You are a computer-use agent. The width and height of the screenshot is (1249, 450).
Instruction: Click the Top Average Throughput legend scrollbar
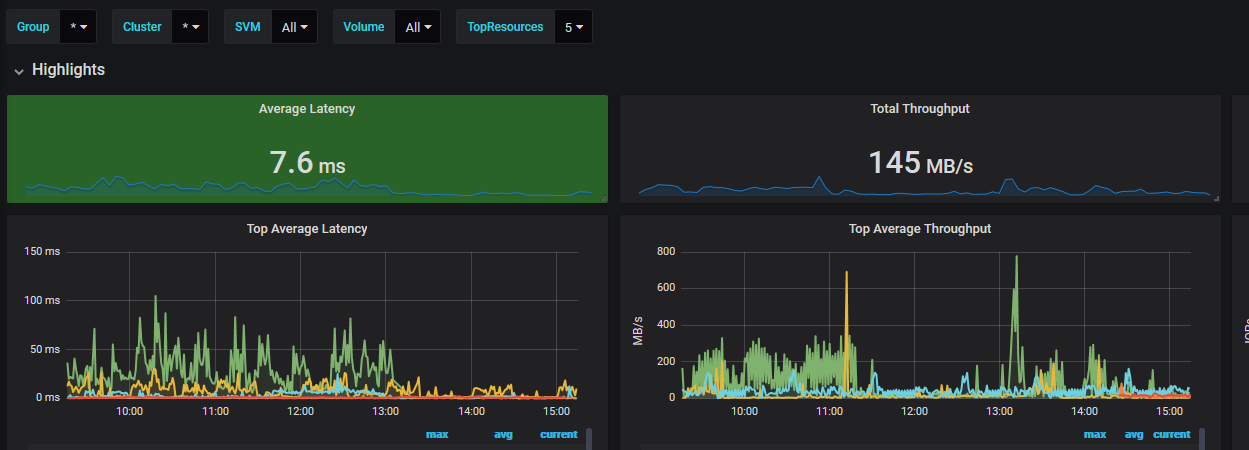coord(1202,439)
